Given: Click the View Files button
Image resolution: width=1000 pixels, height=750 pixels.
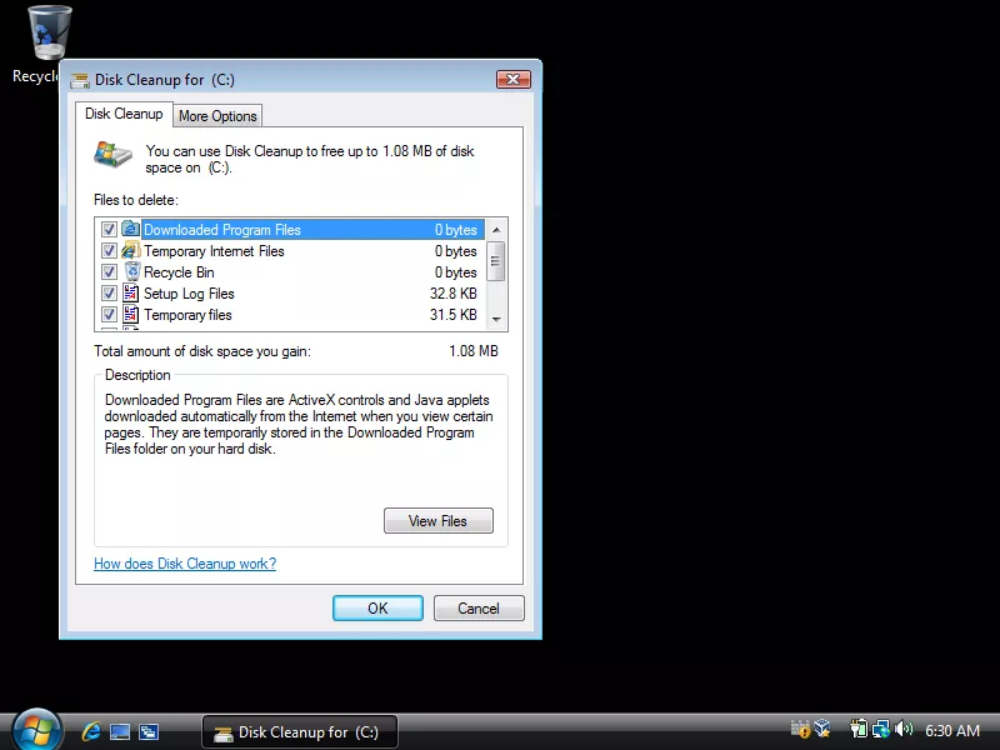Looking at the screenshot, I should 438,520.
